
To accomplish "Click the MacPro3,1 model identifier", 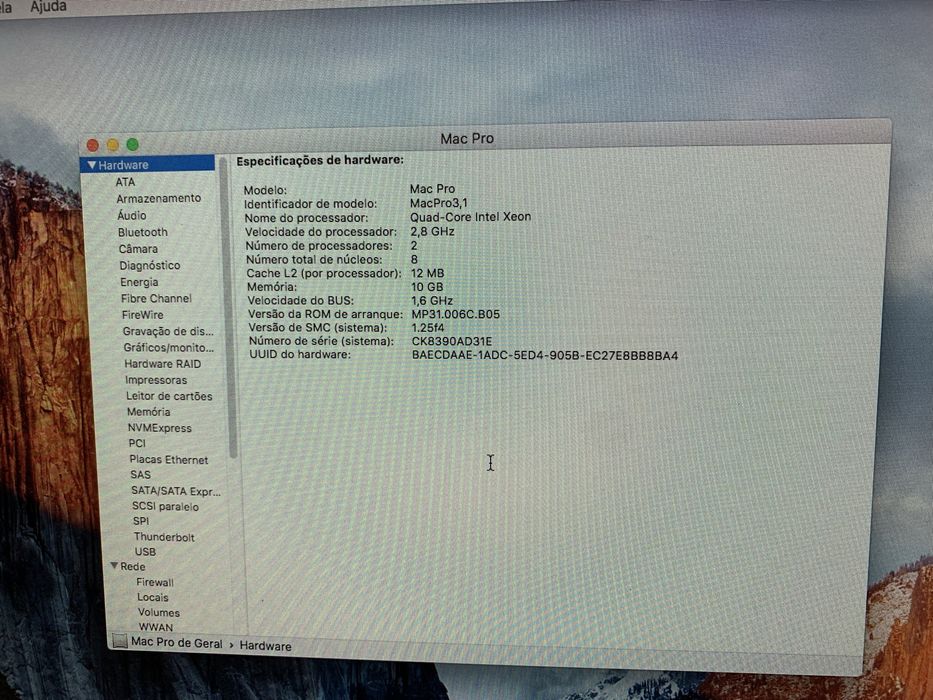I will 439,203.
